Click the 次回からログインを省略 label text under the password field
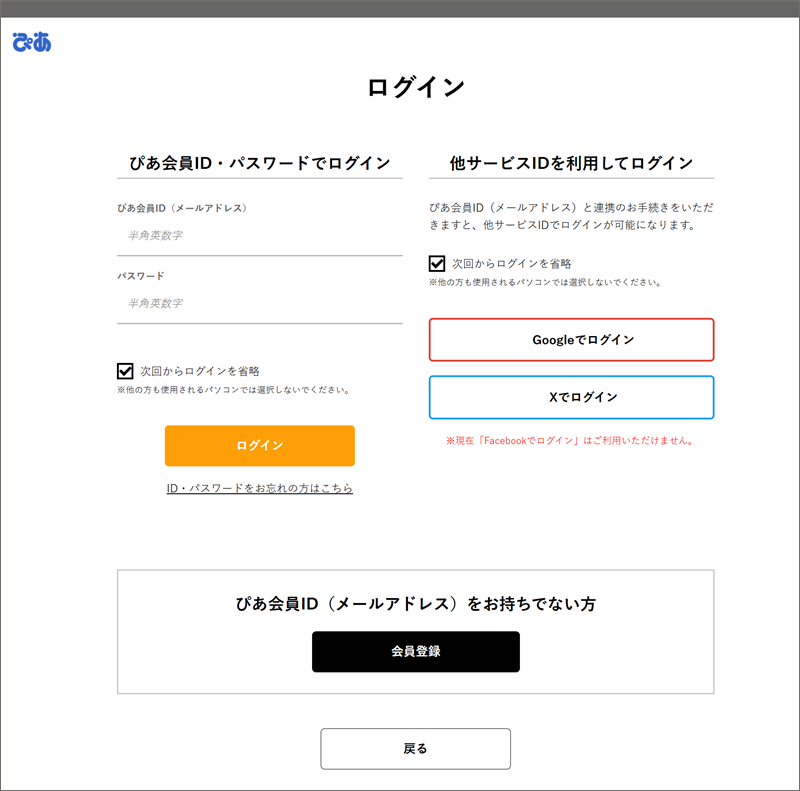The height and width of the screenshot is (791, 800). pos(200,371)
